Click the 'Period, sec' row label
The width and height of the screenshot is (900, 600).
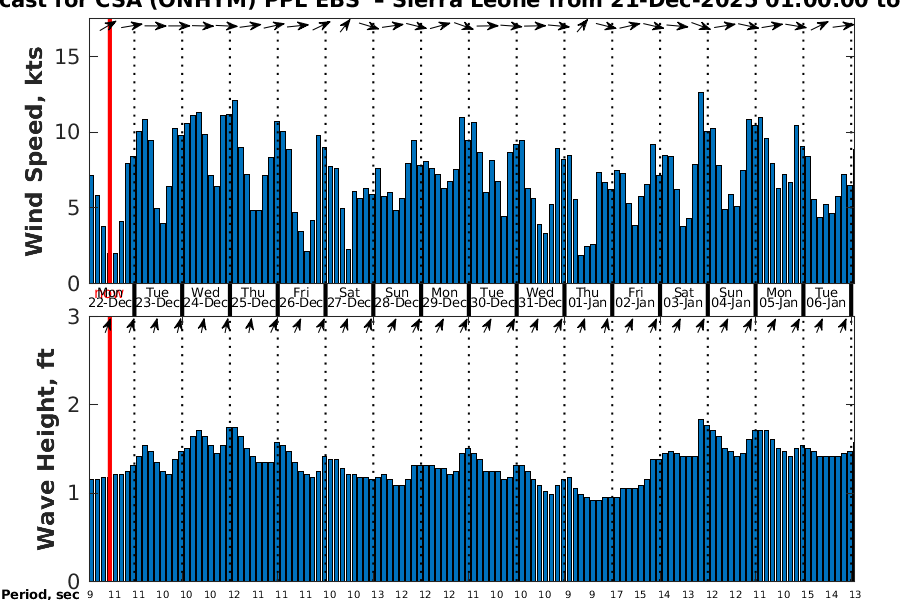pos(40,594)
